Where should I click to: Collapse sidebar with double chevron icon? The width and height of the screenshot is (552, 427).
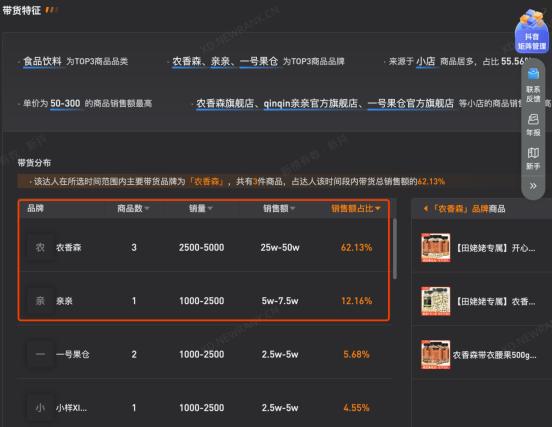coord(533,186)
